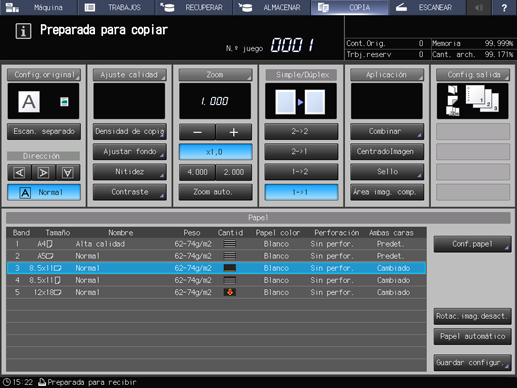Open help with the question mark icon

(x=504, y=7)
